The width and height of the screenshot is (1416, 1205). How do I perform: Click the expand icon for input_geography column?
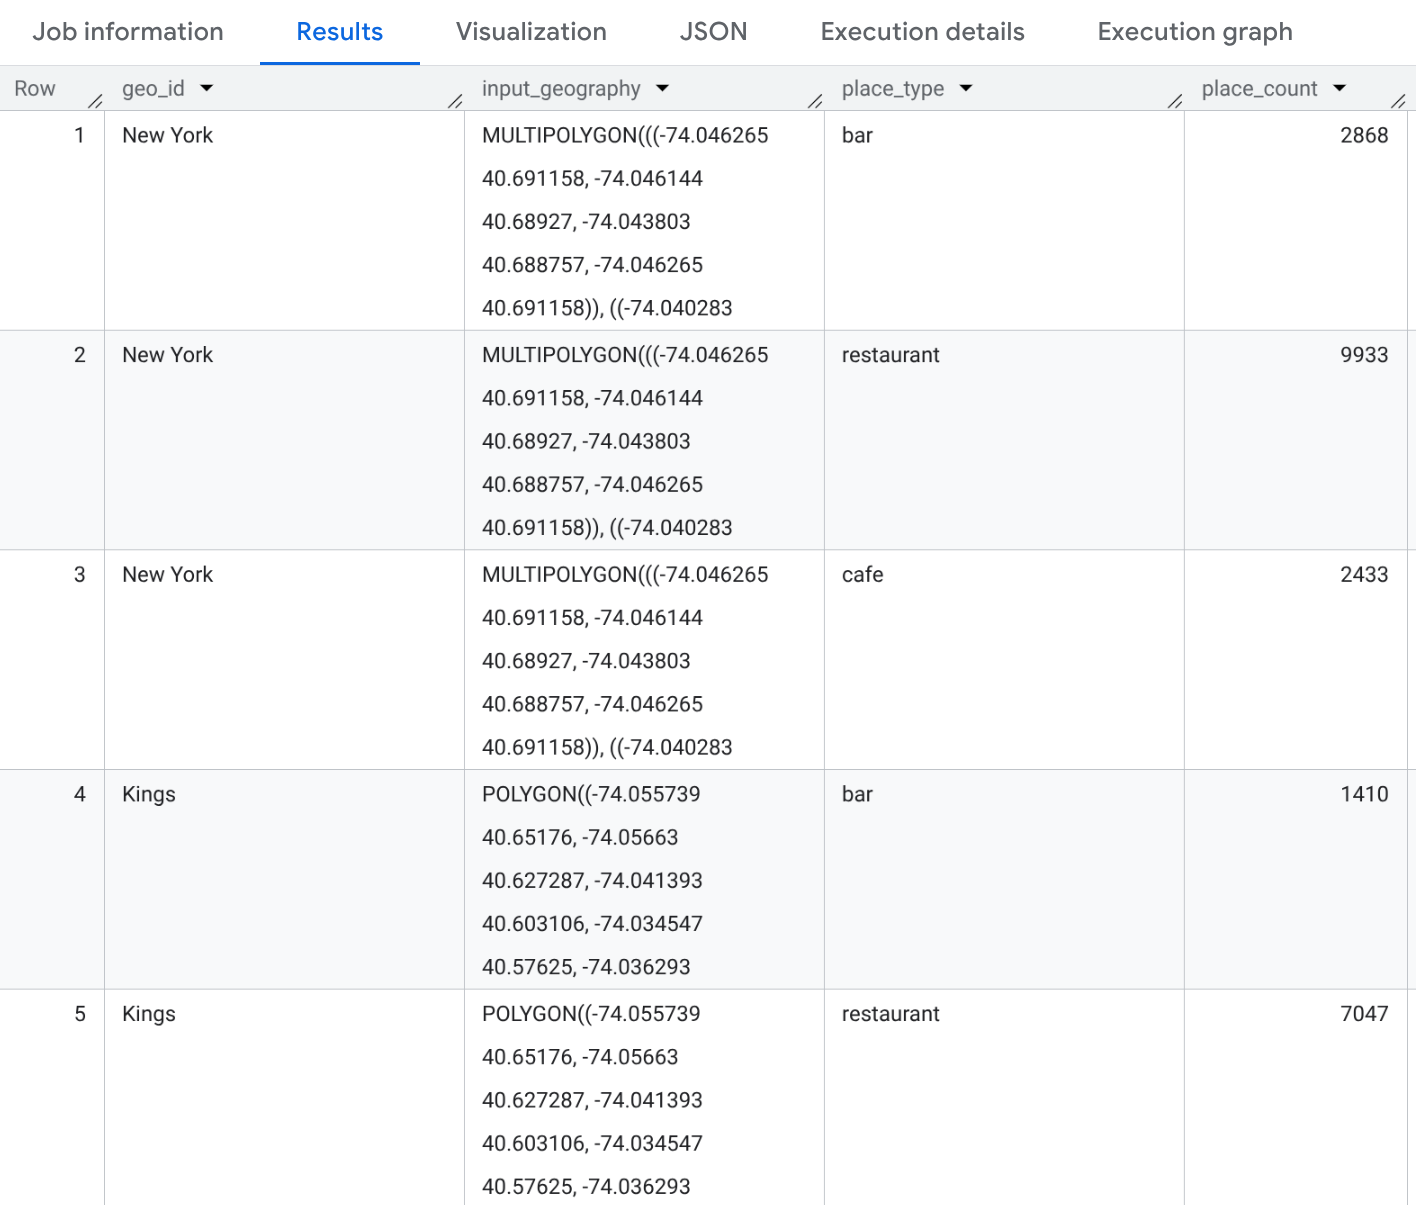click(815, 100)
